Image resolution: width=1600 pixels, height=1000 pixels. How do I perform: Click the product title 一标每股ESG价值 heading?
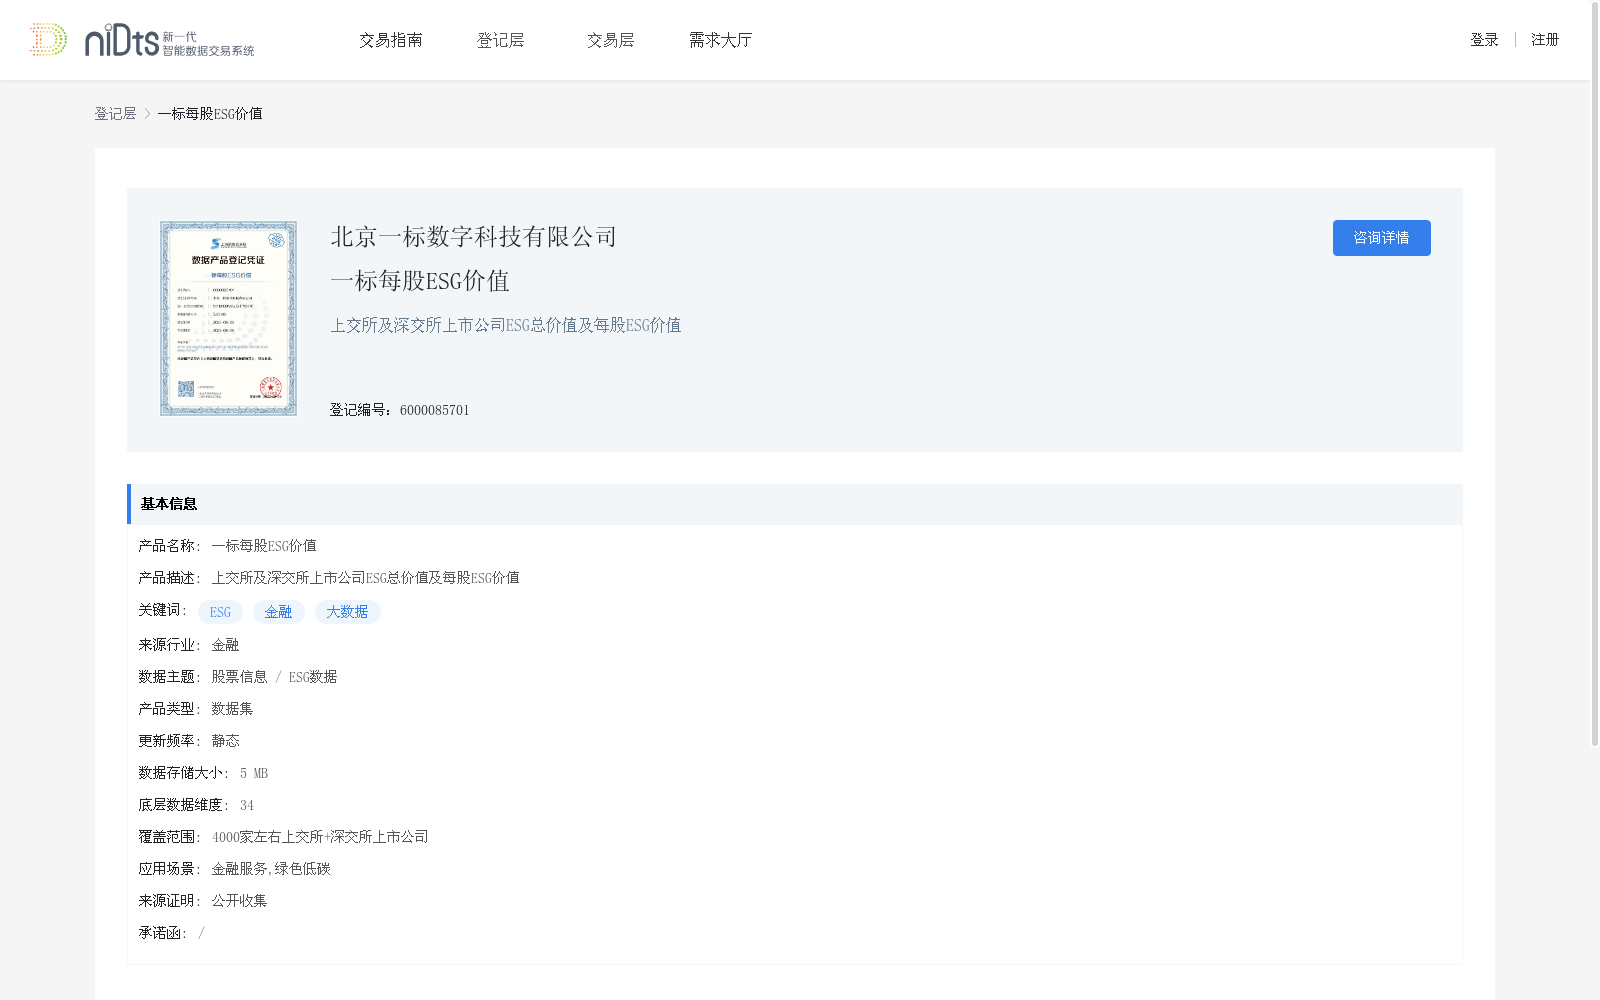point(420,281)
